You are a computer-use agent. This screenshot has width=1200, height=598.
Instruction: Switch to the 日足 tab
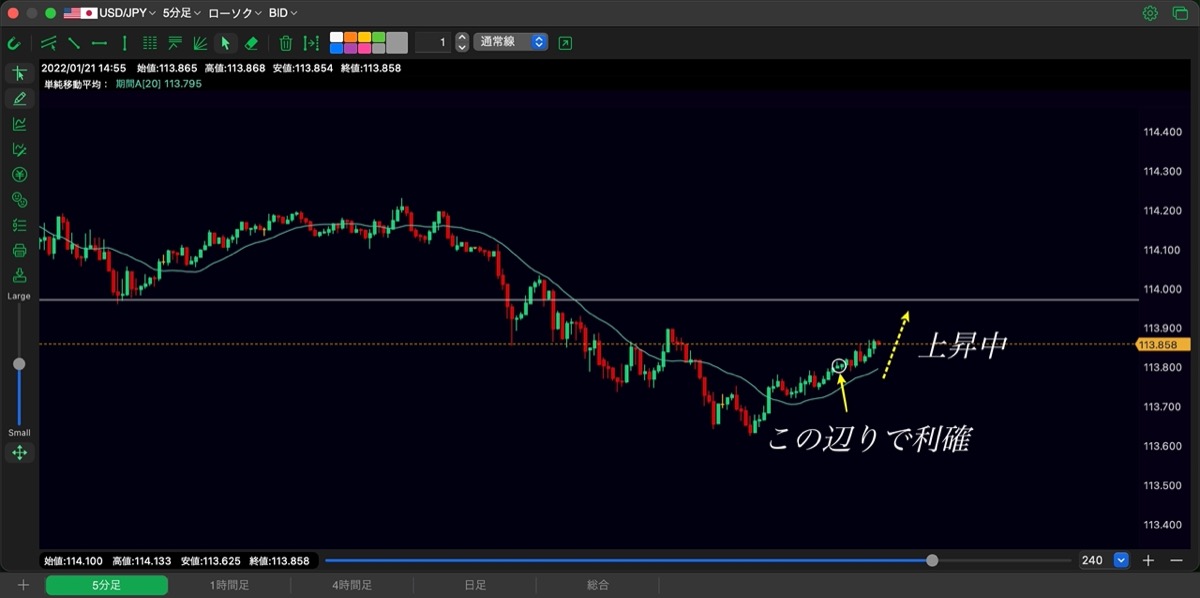coord(475,585)
